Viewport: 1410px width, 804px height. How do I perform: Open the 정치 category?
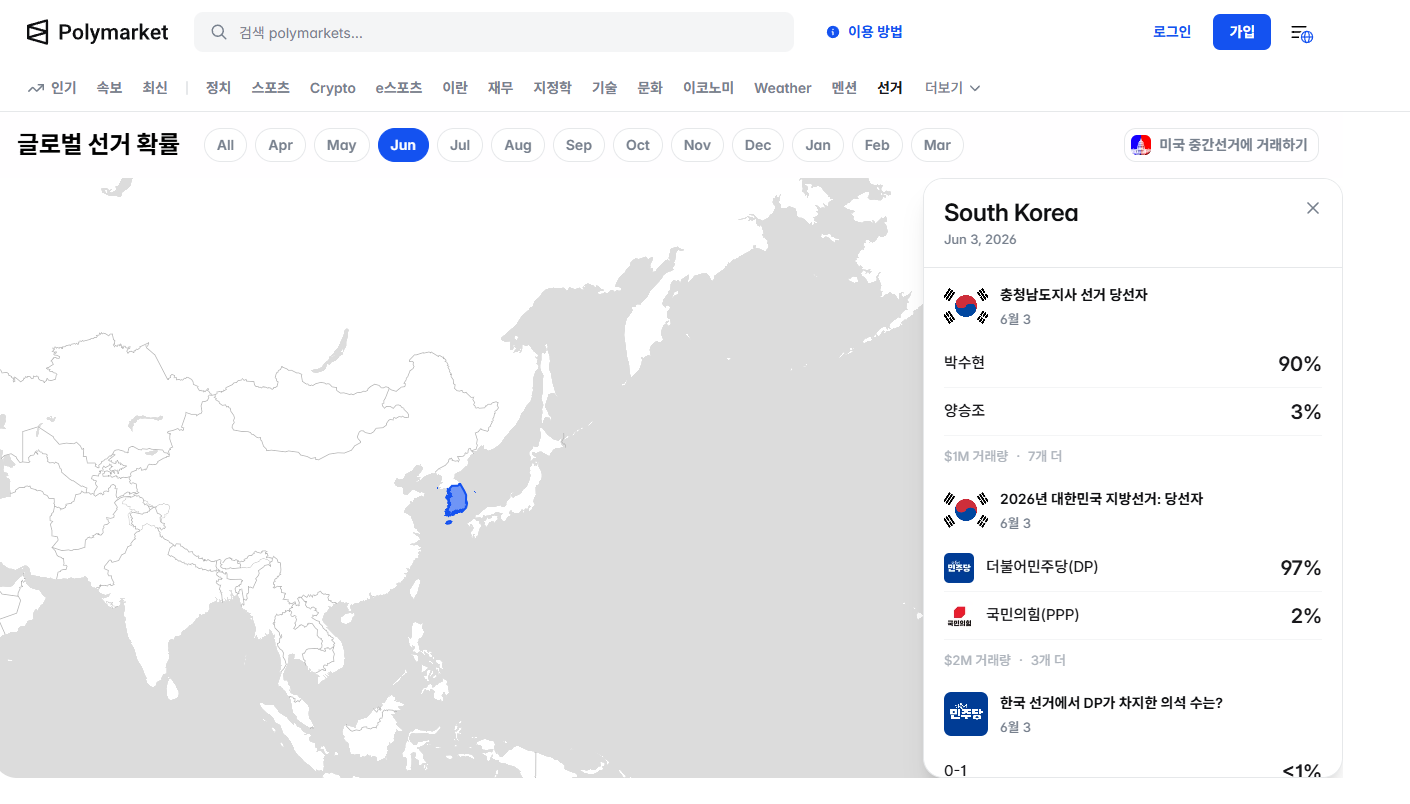click(218, 88)
